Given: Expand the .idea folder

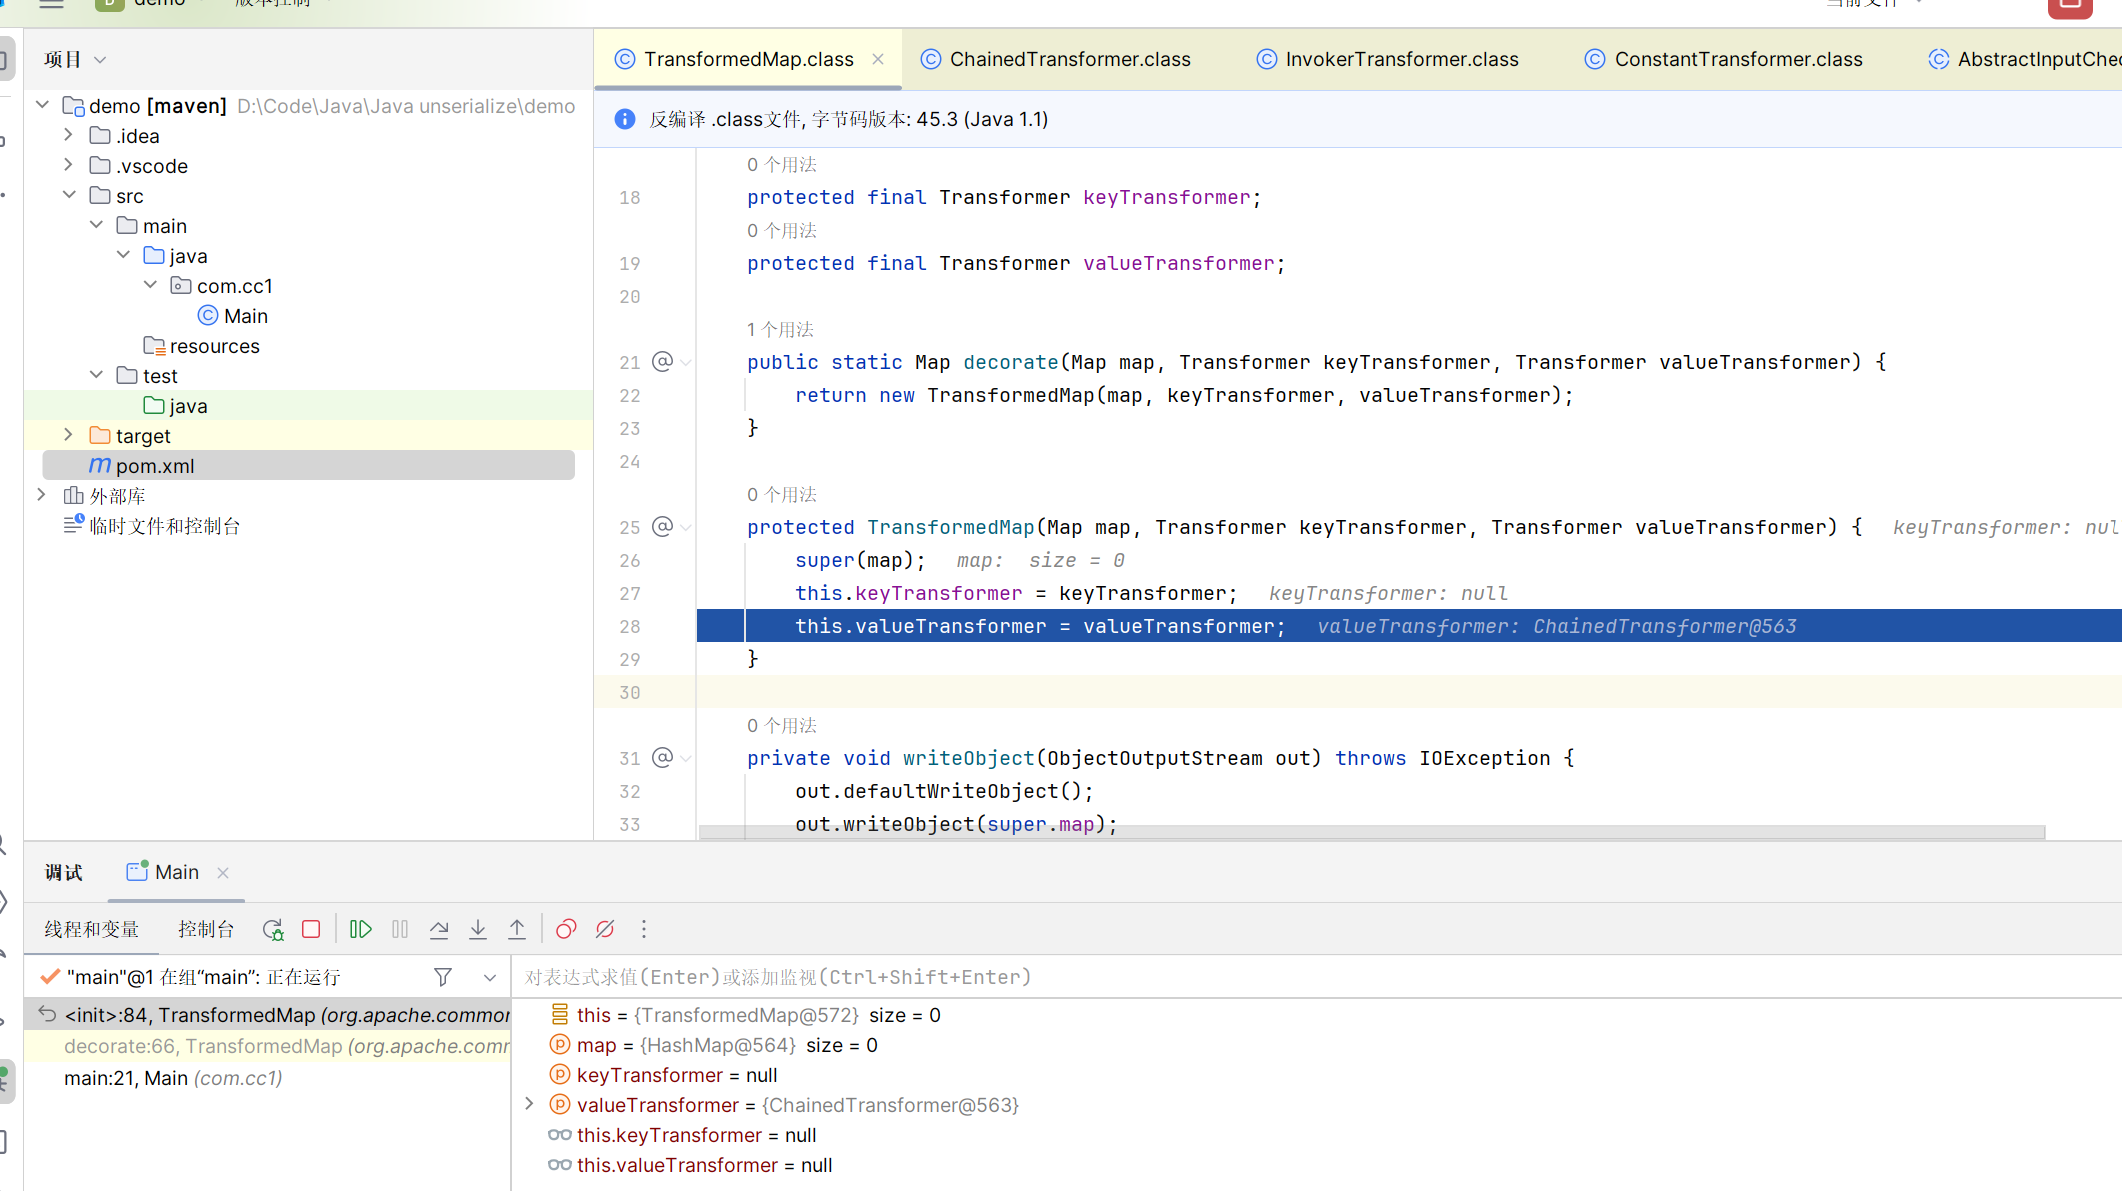Looking at the screenshot, I should click(x=69, y=135).
